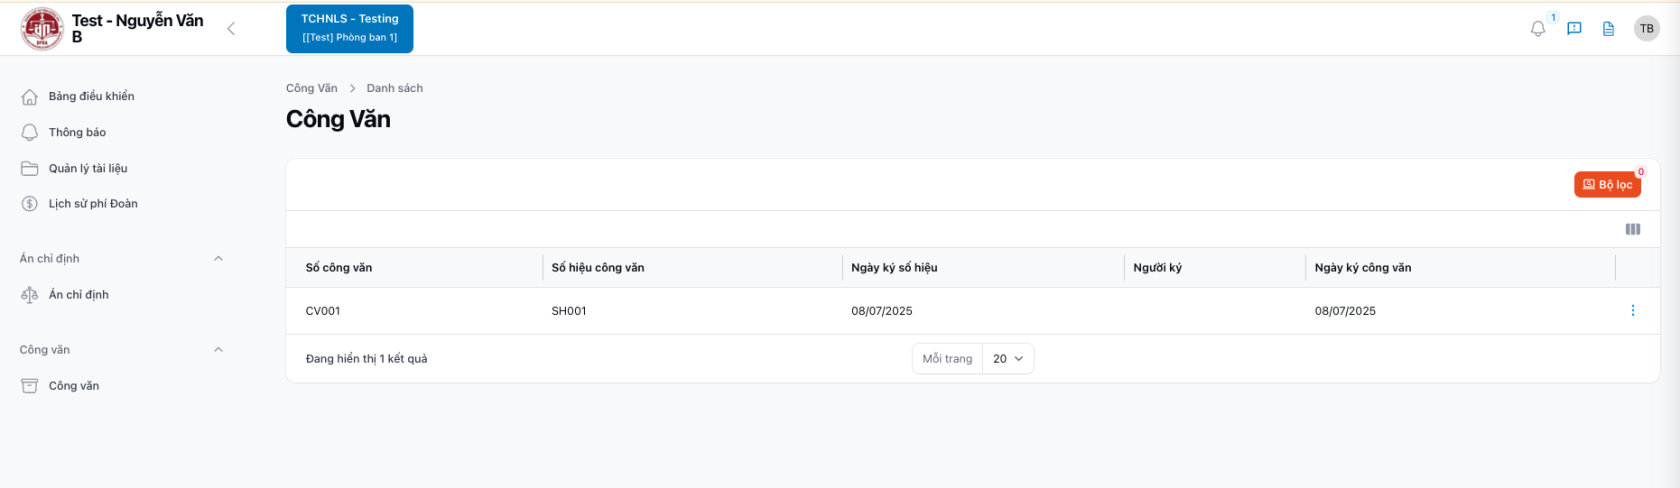Collapse the Án chỉ định section

click(x=218, y=259)
